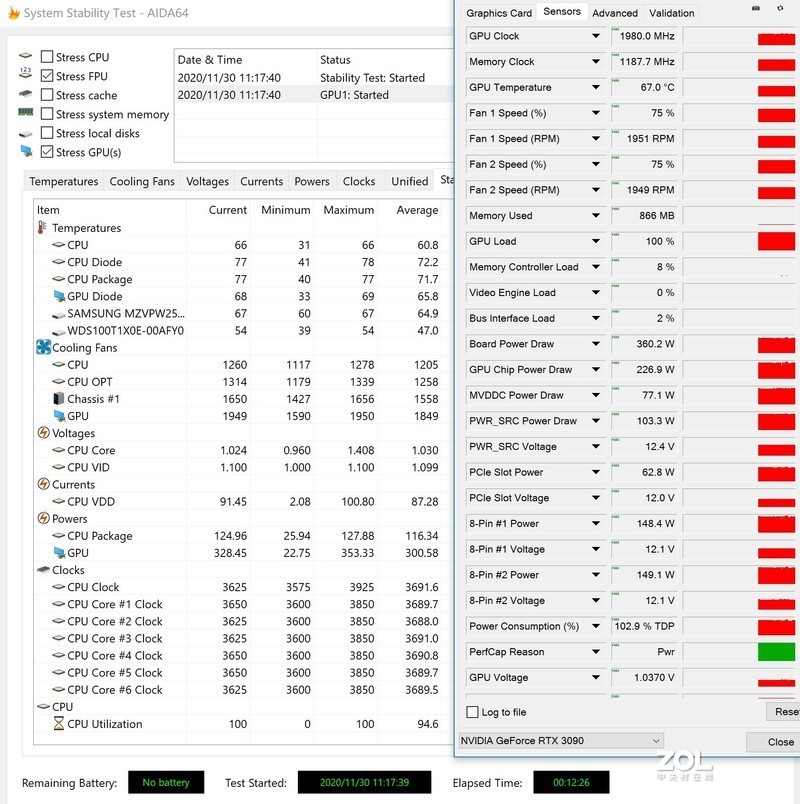Switch to the Powers tab
Viewport: 800px width, 804px height.
(x=312, y=181)
